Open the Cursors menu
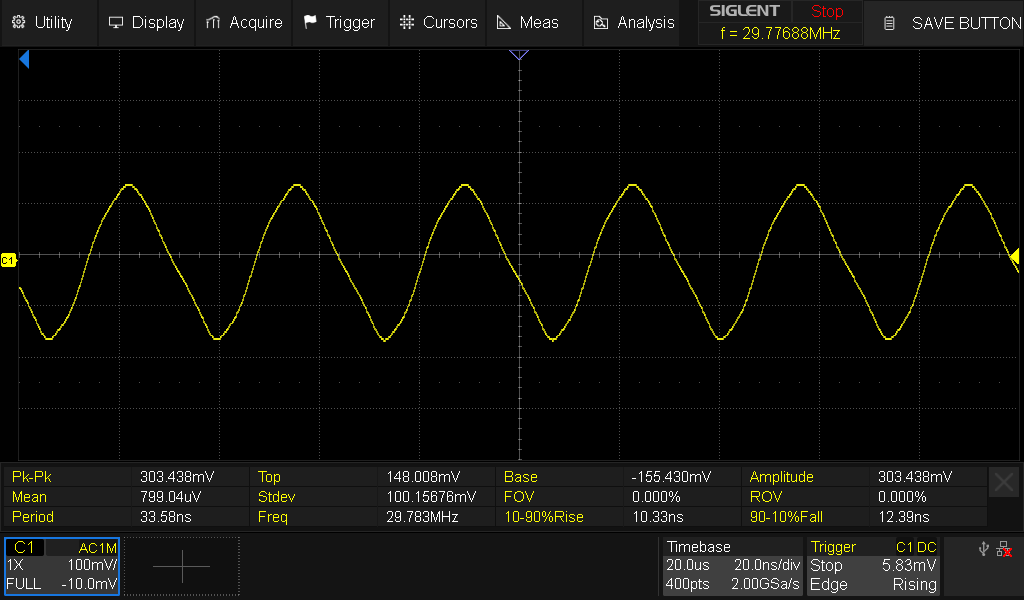This screenshot has width=1024, height=600. (438, 22)
